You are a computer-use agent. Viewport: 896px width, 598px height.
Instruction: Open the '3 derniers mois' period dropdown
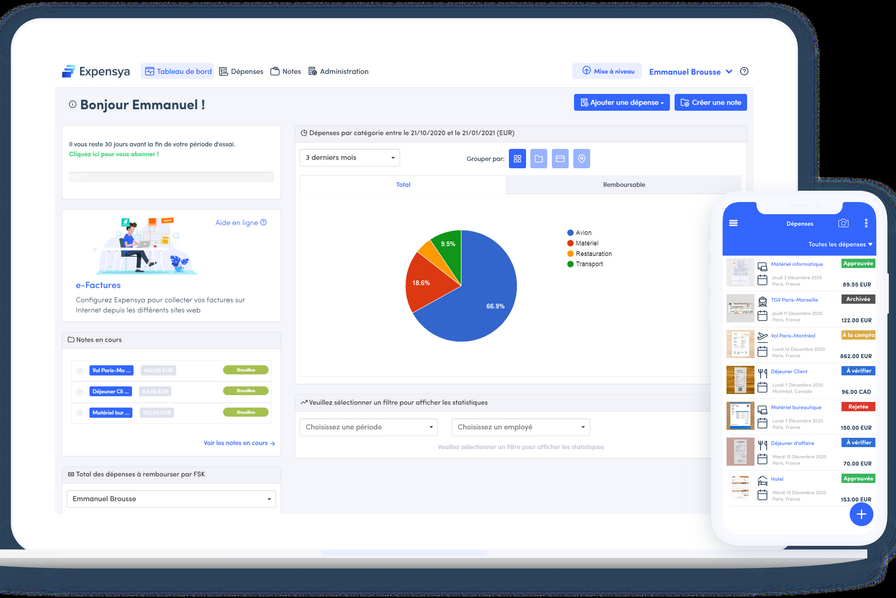pyautogui.click(x=350, y=158)
